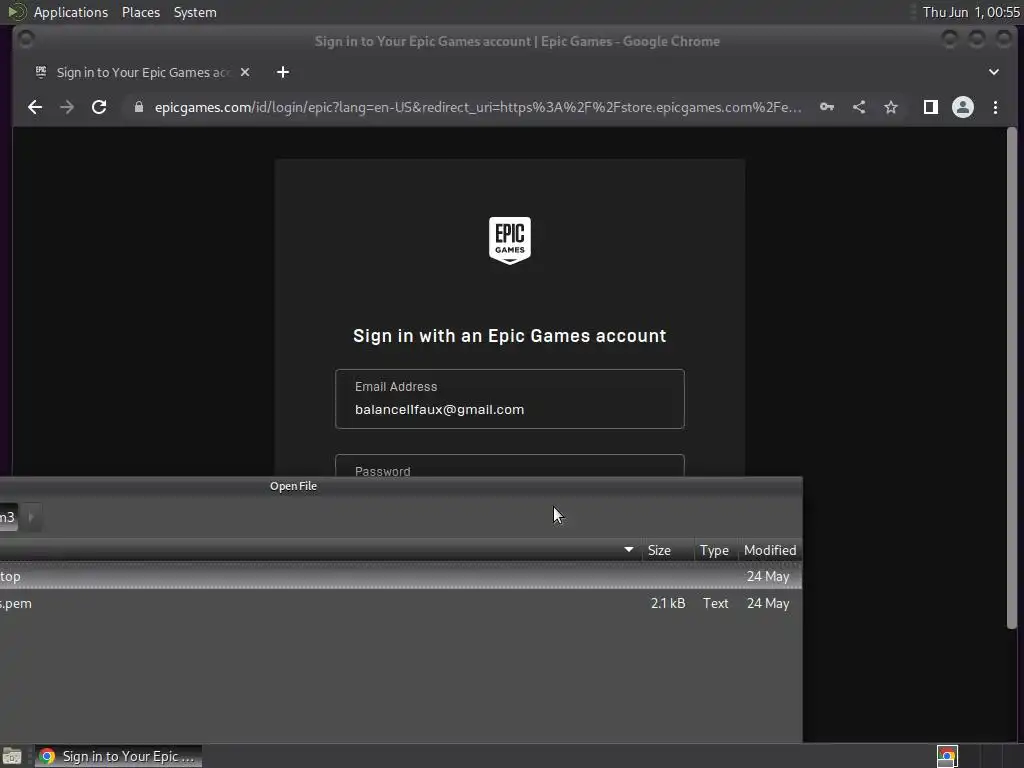This screenshot has height=768, width=1024.
Task: Share this page using share icon
Action: pyautogui.click(x=859, y=107)
